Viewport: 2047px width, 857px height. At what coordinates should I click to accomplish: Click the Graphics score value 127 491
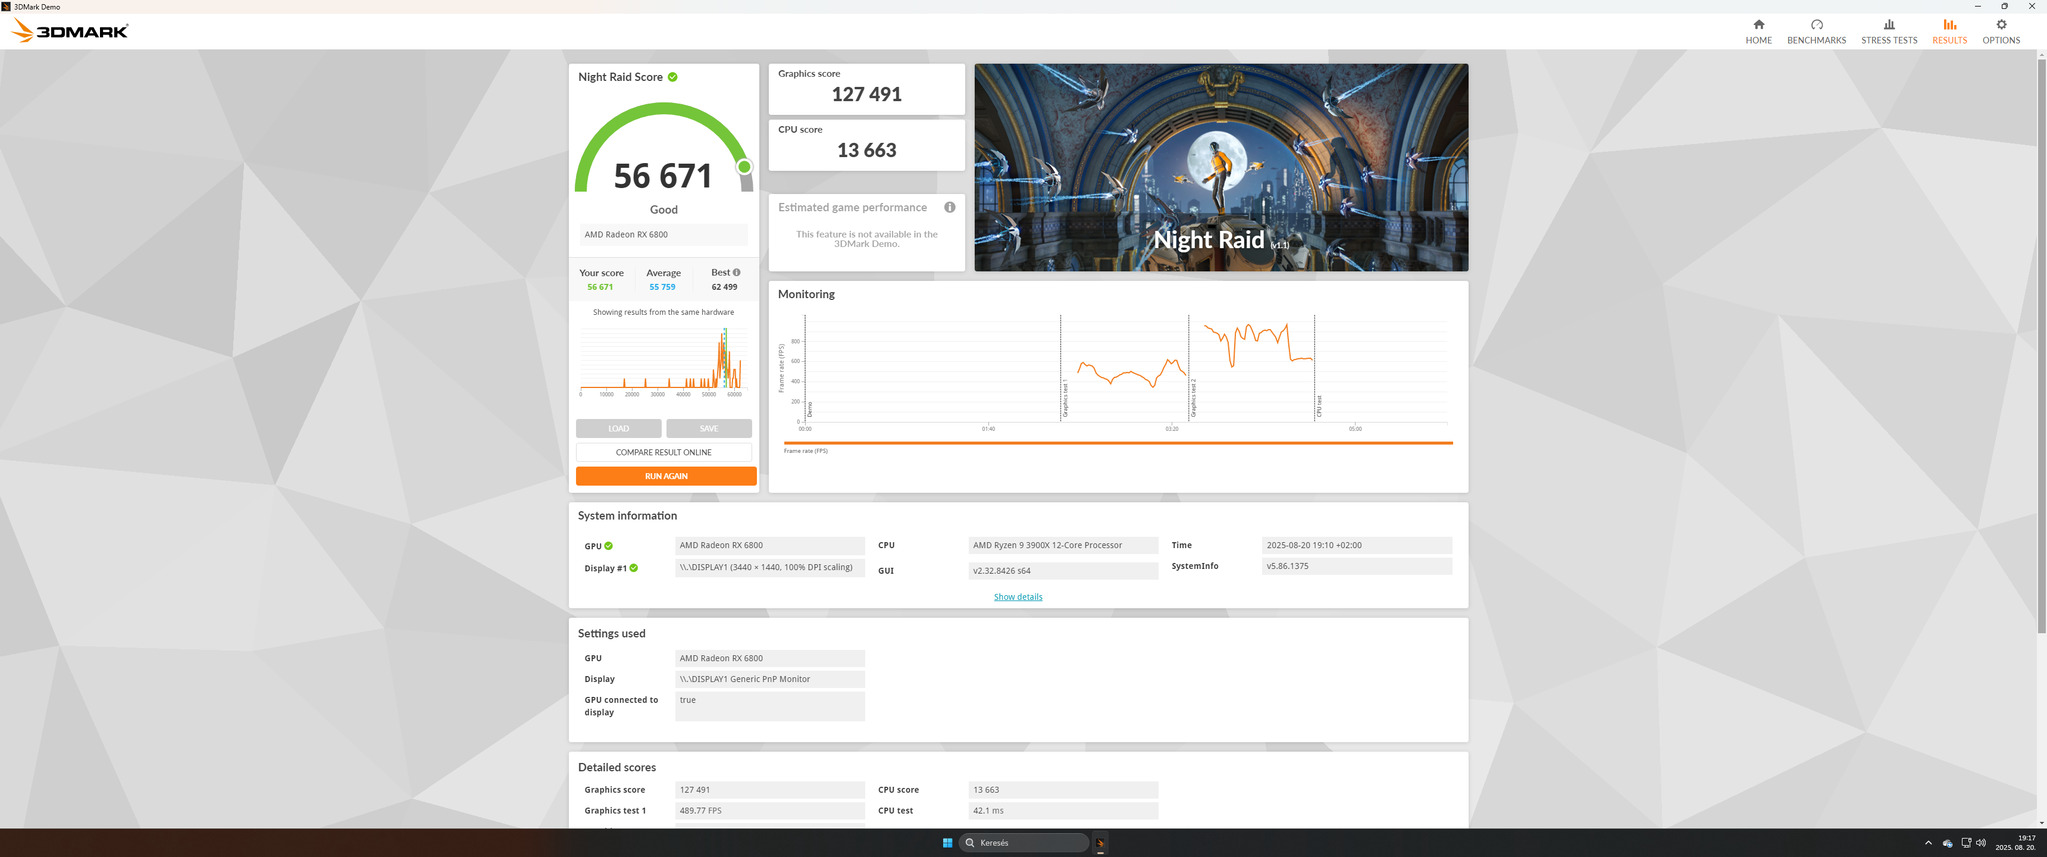pos(867,94)
